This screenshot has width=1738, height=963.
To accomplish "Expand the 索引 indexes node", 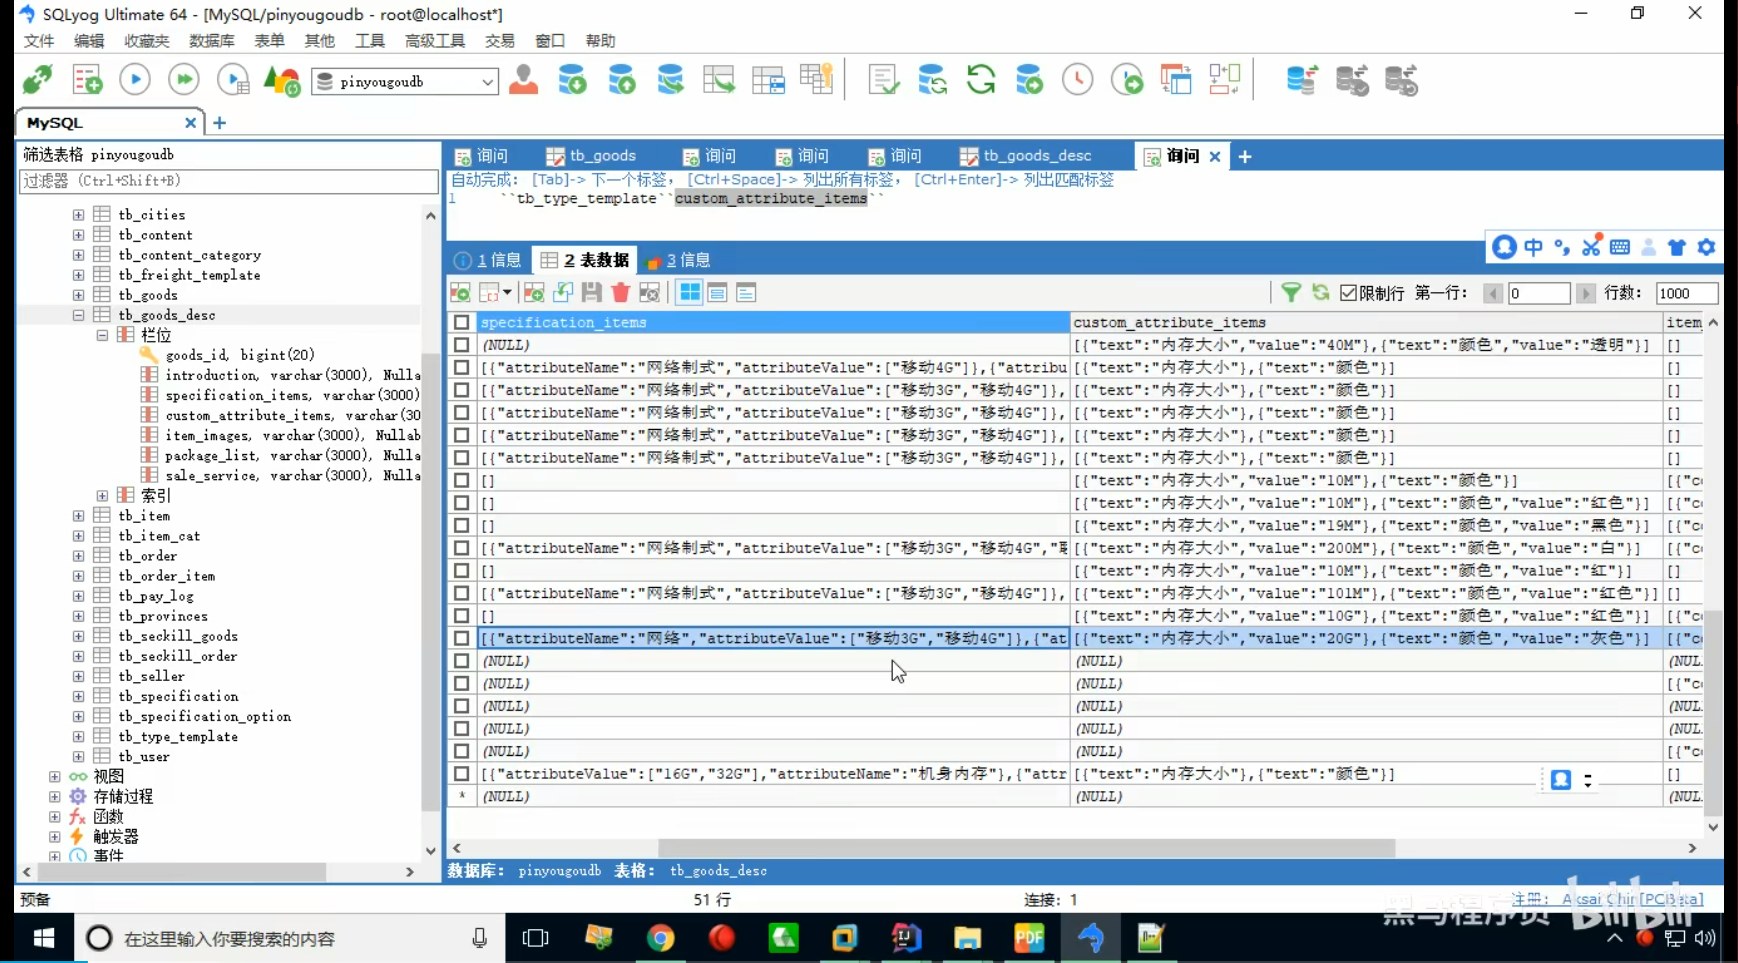I will pyautogui.click(x=102, y=496).
